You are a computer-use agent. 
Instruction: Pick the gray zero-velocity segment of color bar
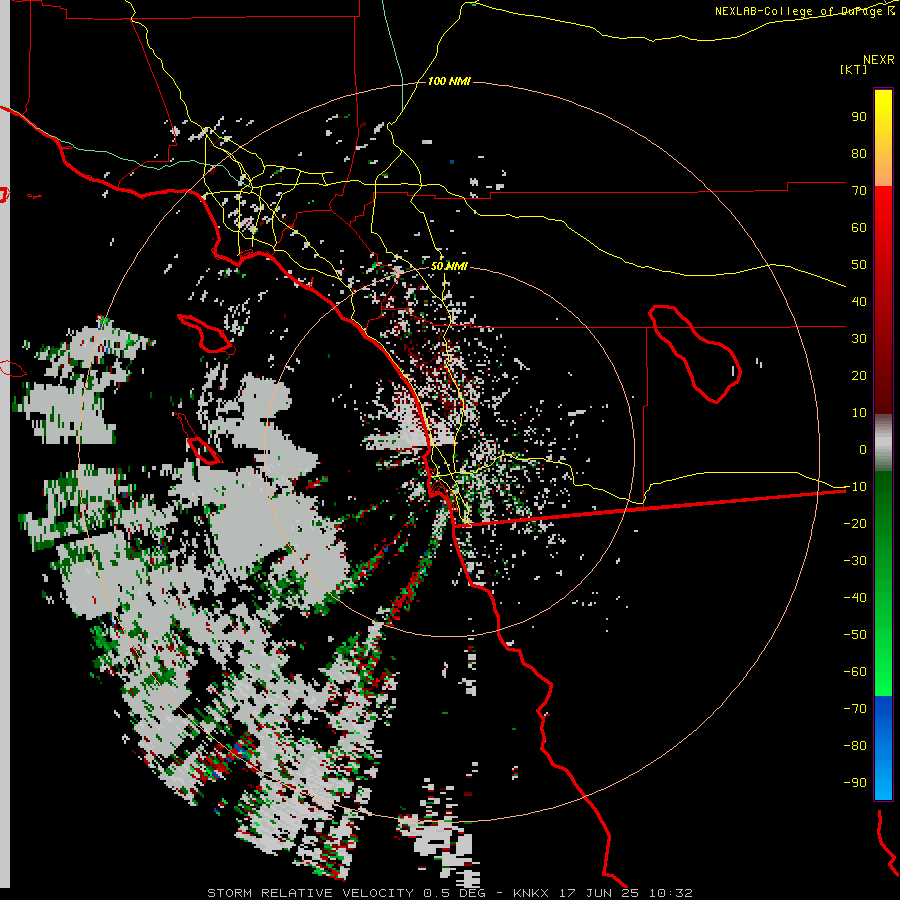[x=883, y=443]
